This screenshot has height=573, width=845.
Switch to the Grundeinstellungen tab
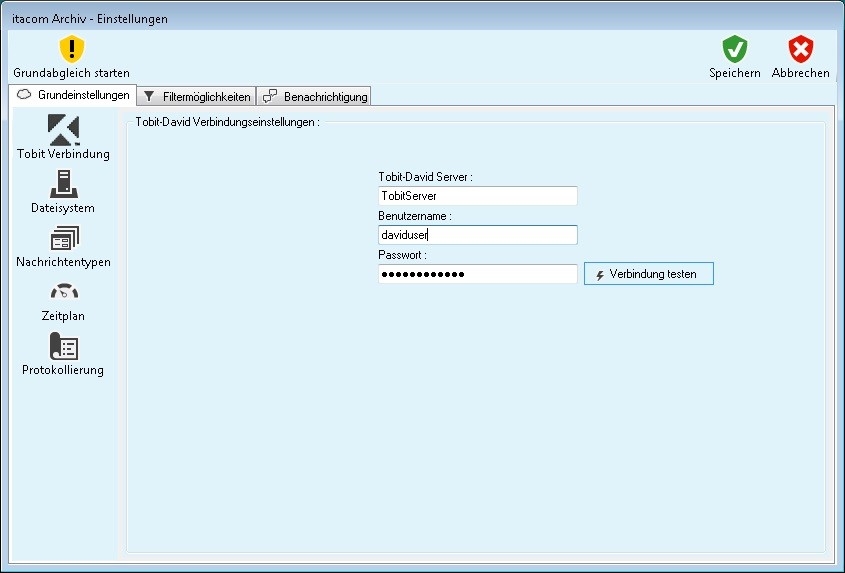click(73, 95)
